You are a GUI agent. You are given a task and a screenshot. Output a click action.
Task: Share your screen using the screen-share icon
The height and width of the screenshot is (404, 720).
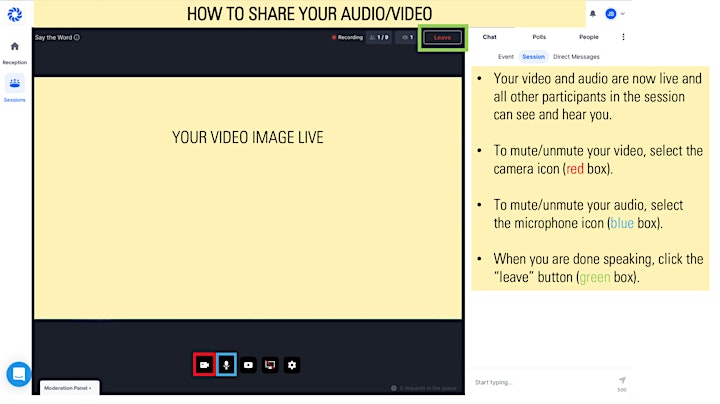pos(270,365)
